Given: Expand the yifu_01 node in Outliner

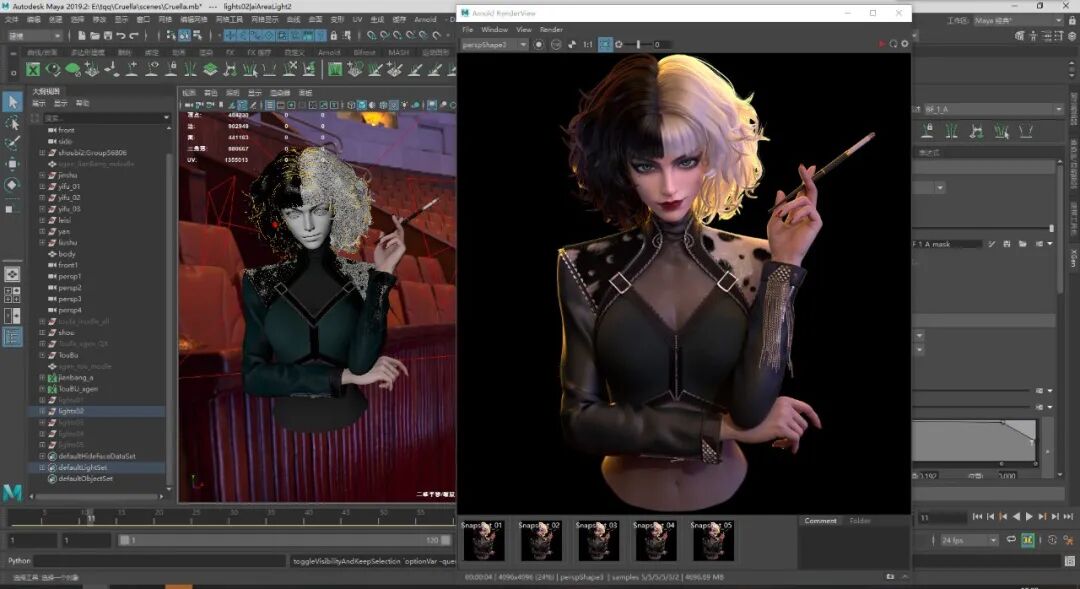Looking at the screenshot, I should click(42, 186).
